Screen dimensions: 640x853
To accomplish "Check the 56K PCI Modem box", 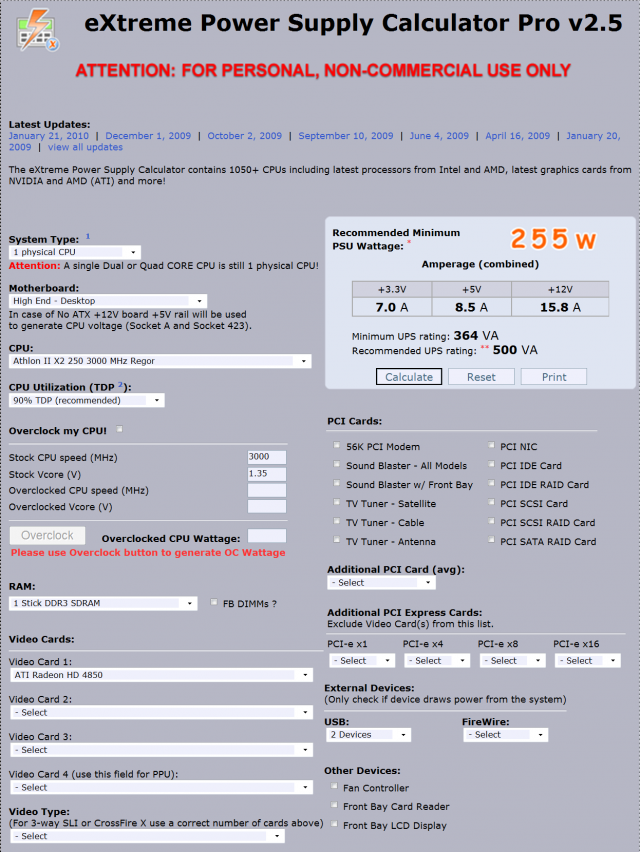I will [x=337, y=445].
